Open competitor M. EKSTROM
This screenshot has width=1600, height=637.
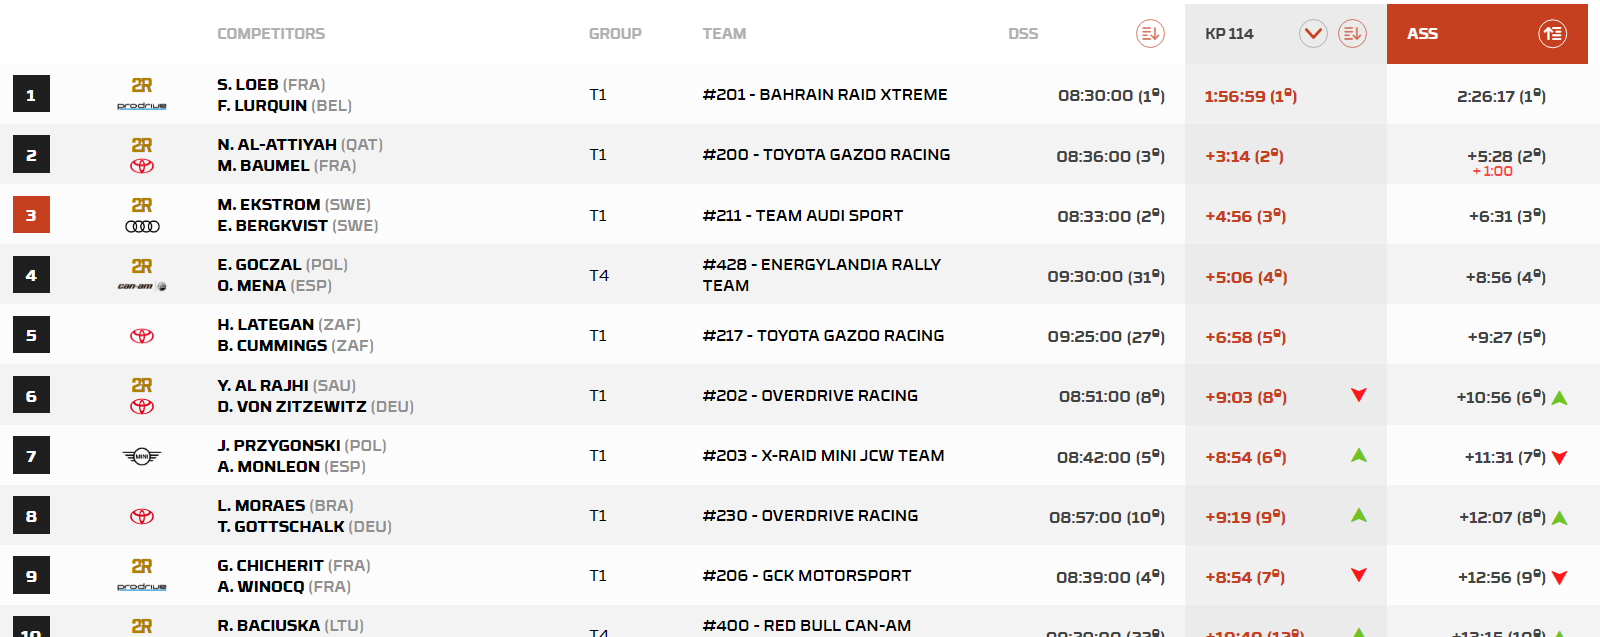point(269,205)
